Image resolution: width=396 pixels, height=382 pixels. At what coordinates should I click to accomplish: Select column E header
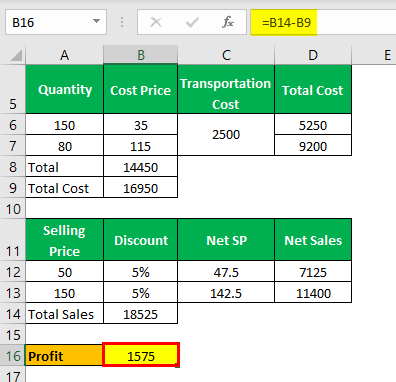[x=374, y=55]
